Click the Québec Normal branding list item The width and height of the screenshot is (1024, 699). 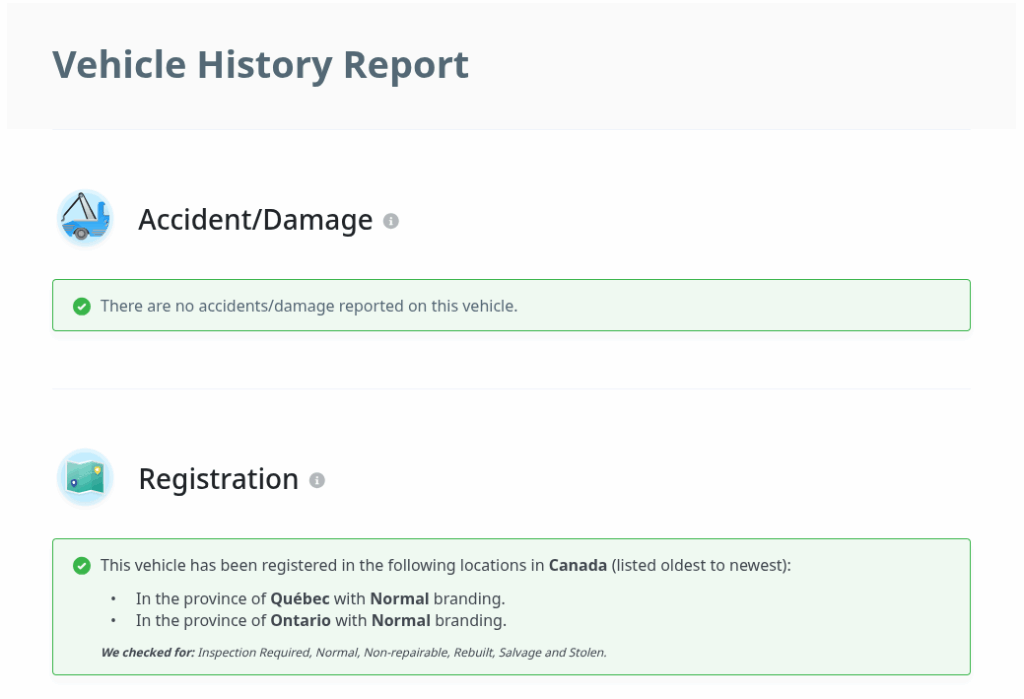click(x=320, y=599)
